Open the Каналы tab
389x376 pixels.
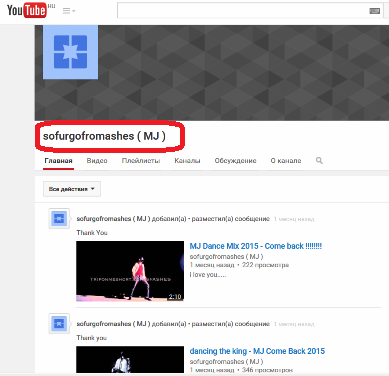pos(187,161)
